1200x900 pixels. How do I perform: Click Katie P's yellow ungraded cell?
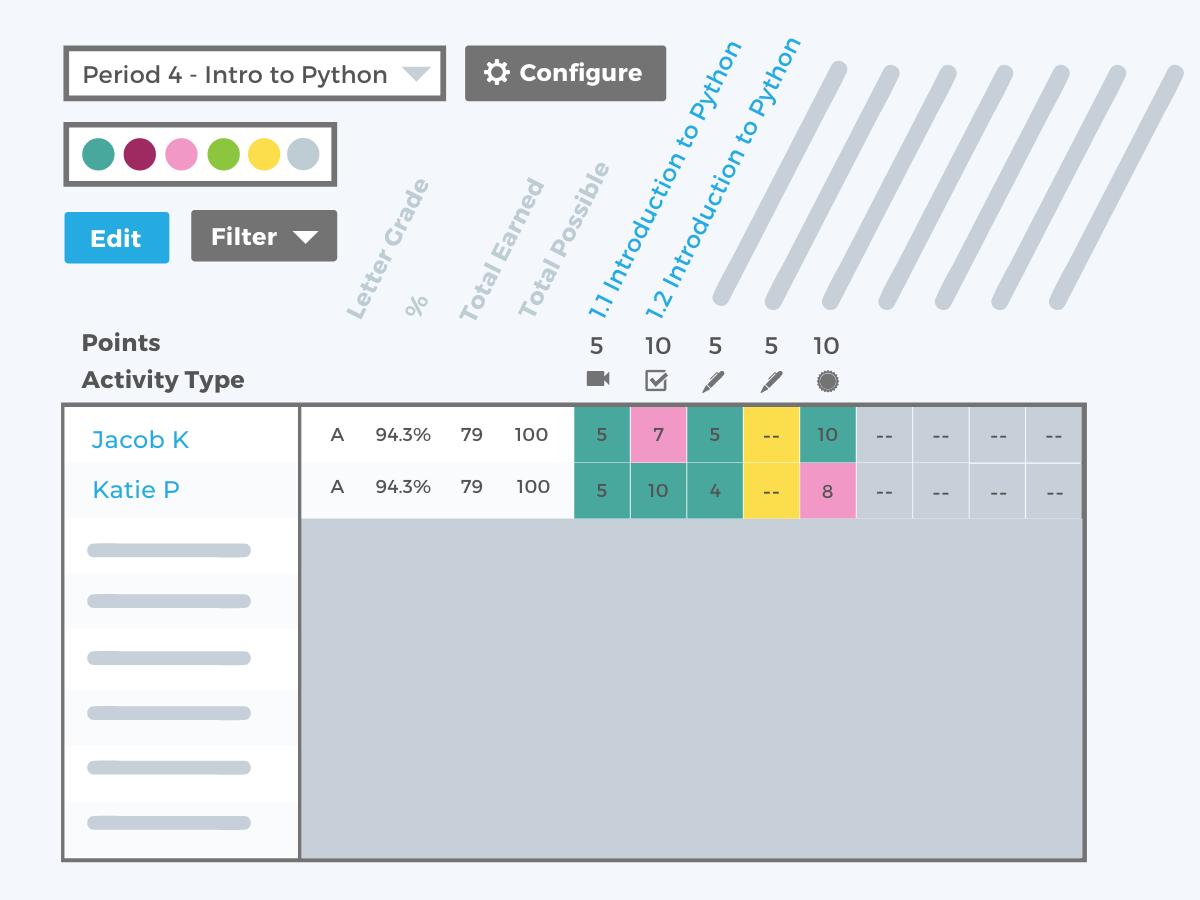(771, 490)
